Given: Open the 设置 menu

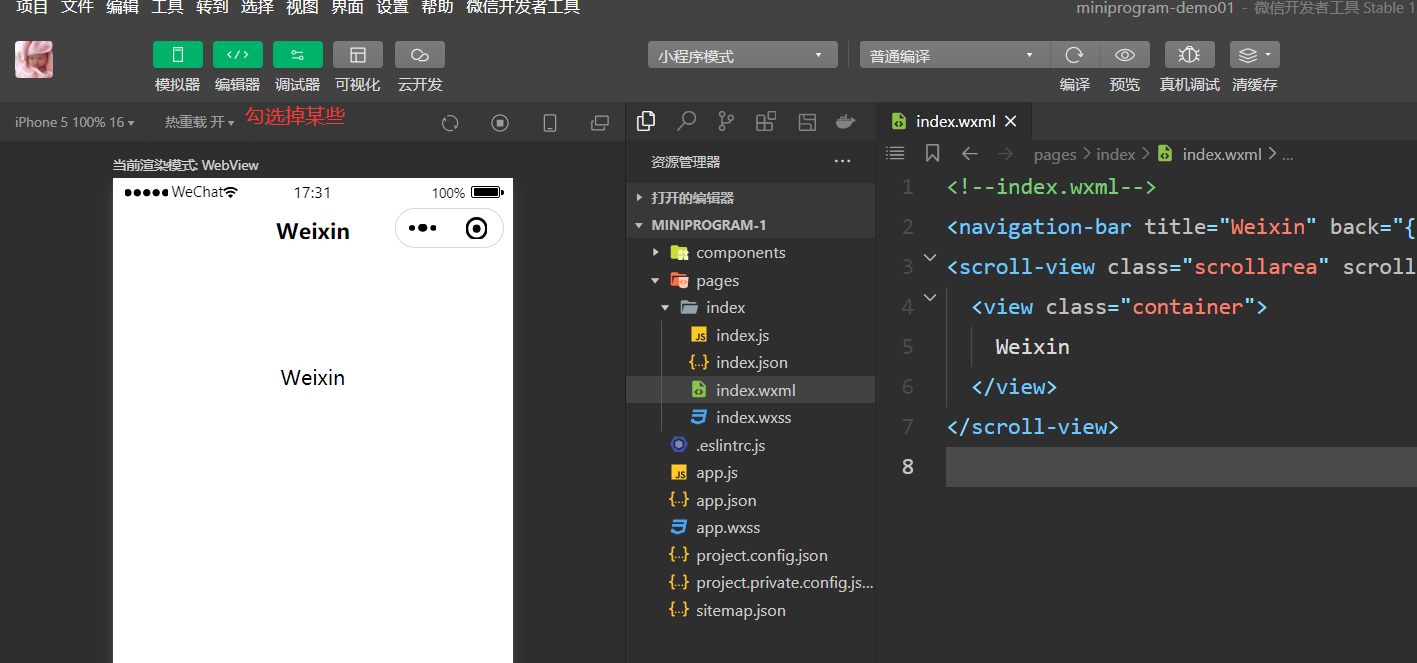Looking at the screenshot, I should [x=392, y=8].
